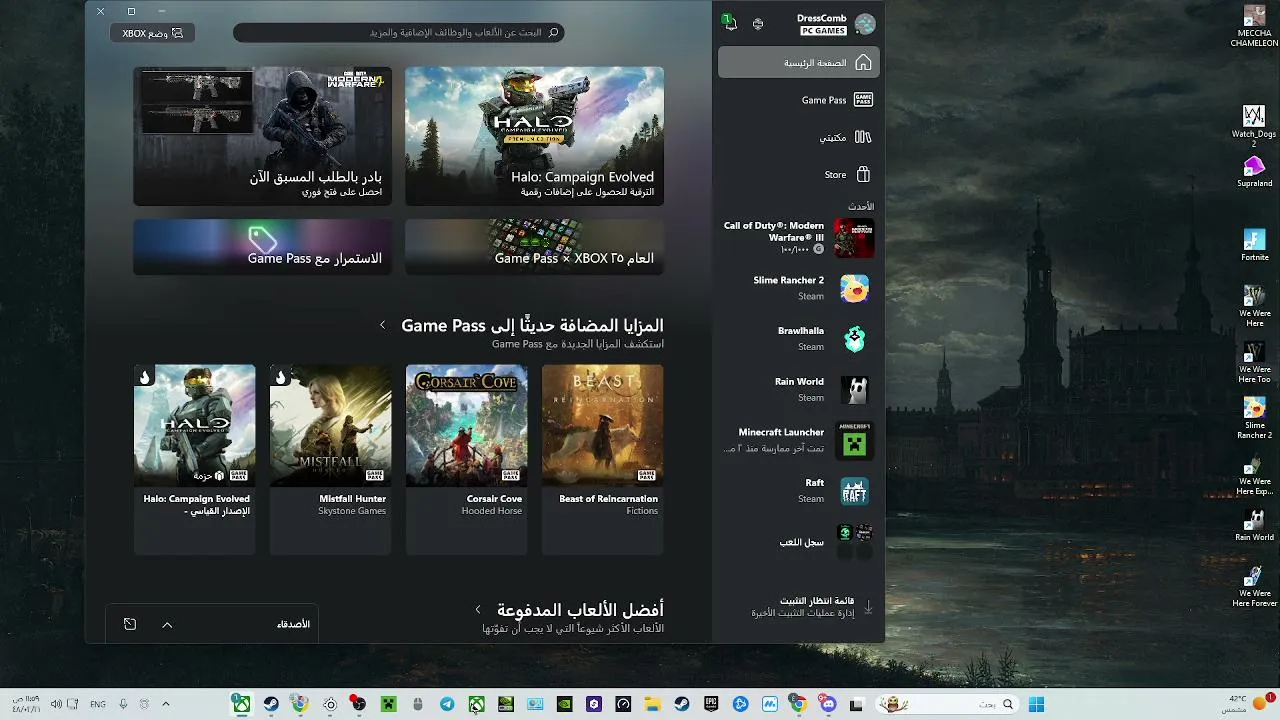The height and width of the screenshot is (720, 1280).
Task: Open Rain World desktop shortcut
Action: coord(1254,526)
